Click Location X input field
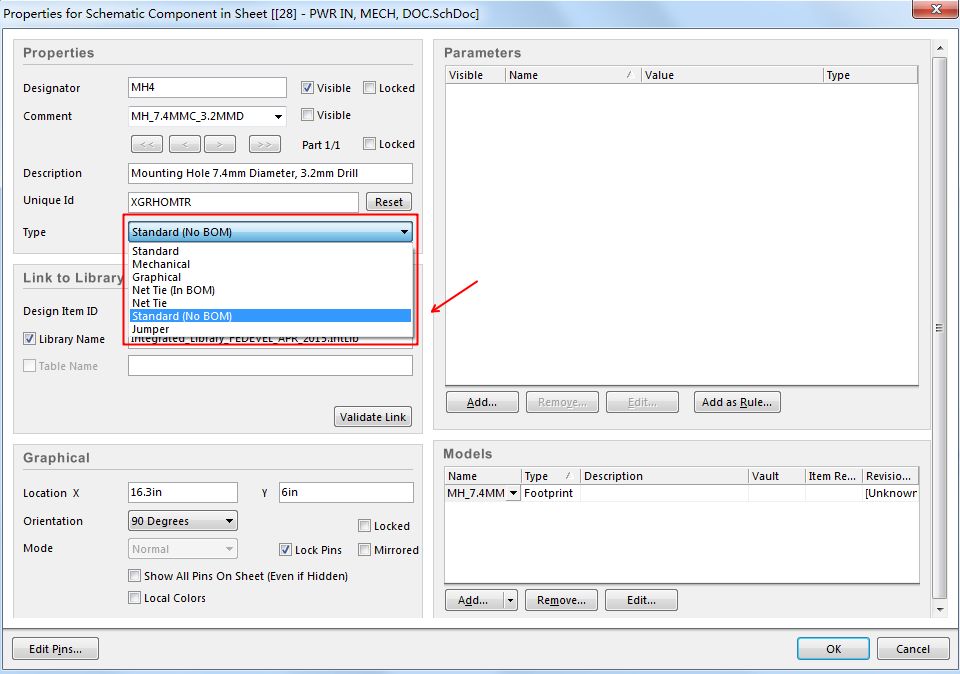The width and height of the screenshot is (960, 674). (182, 492)
